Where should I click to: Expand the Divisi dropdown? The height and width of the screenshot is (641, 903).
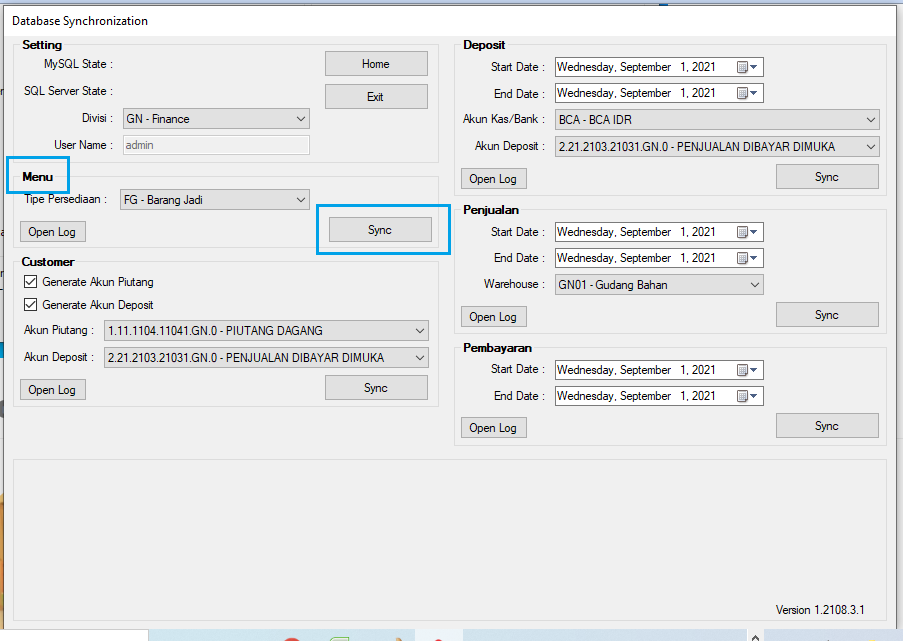301,119
